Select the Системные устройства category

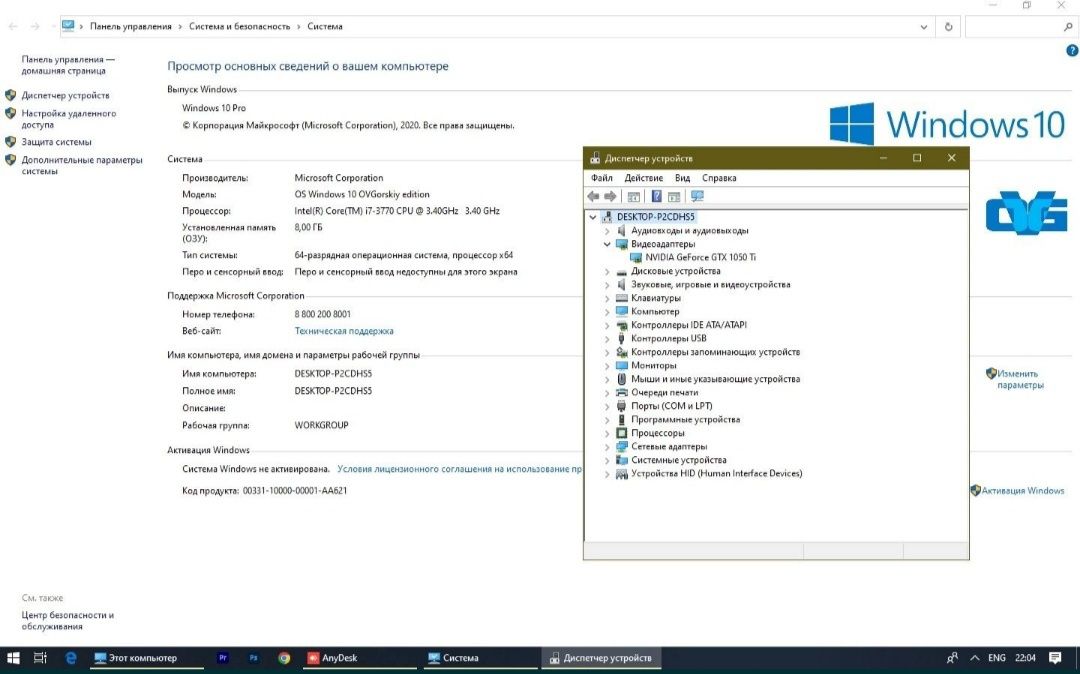tap(678, 460)
